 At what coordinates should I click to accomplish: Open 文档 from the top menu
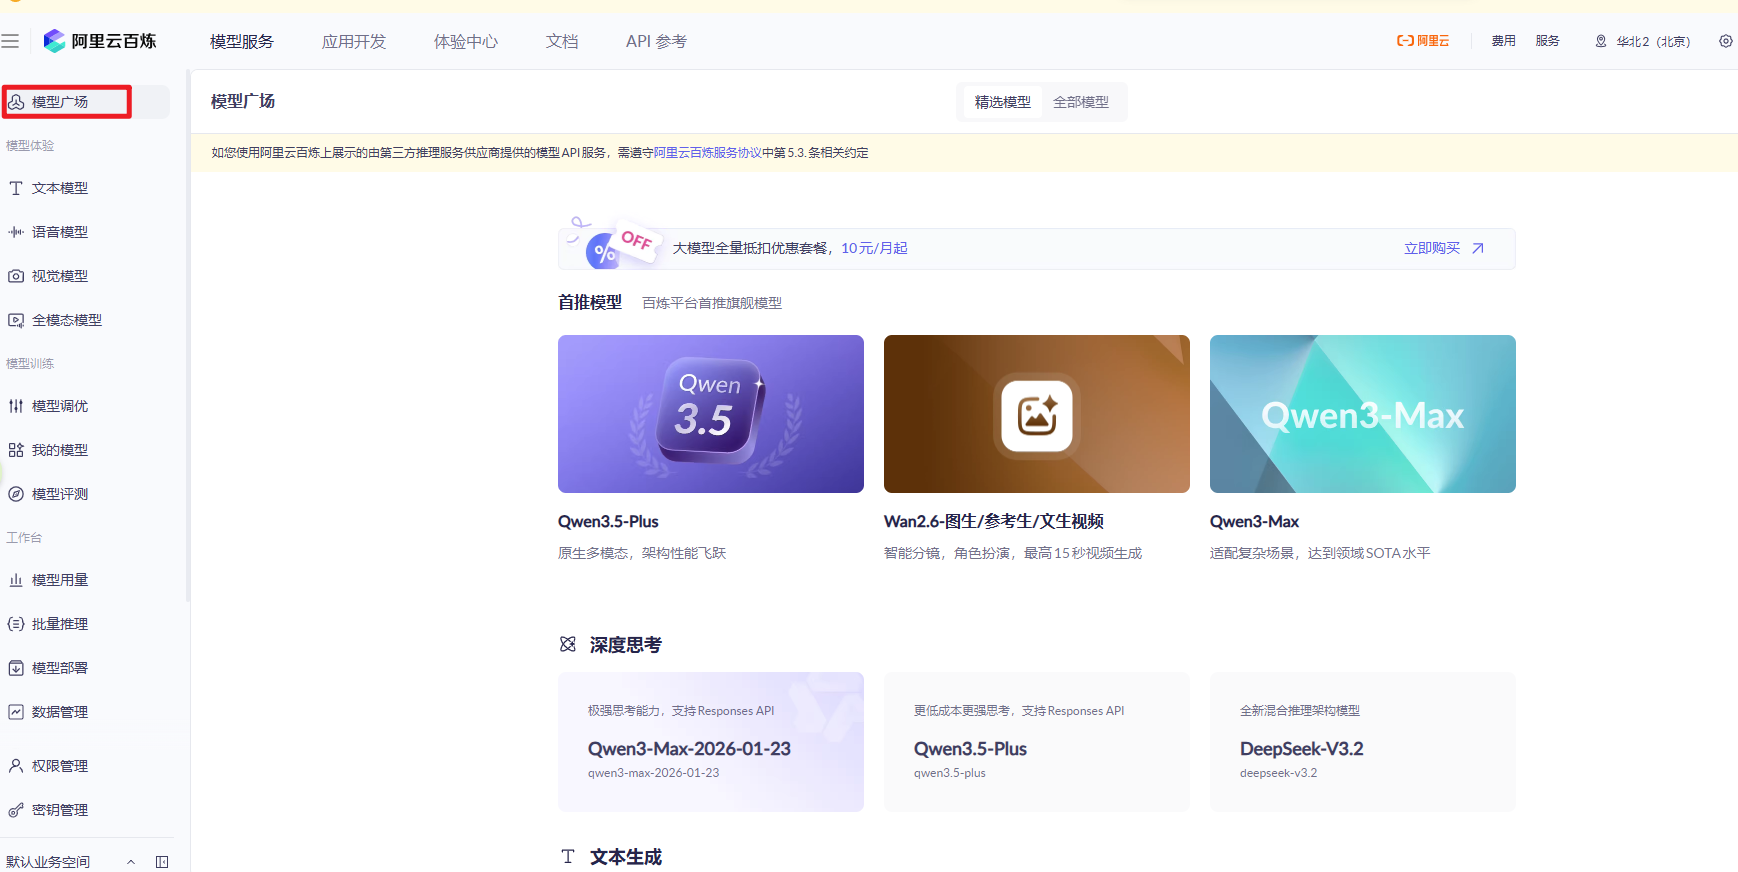click(x=562, y=41)
